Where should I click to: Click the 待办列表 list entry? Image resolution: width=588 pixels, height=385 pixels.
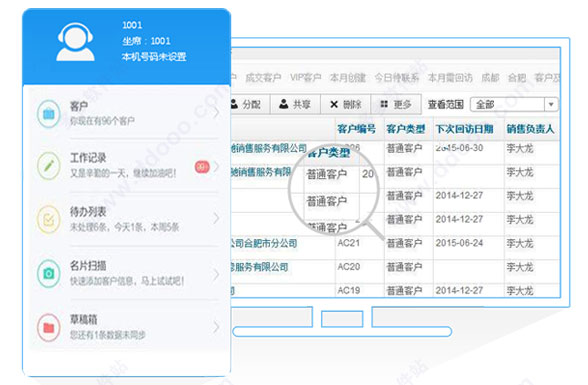tap(128, 219)
